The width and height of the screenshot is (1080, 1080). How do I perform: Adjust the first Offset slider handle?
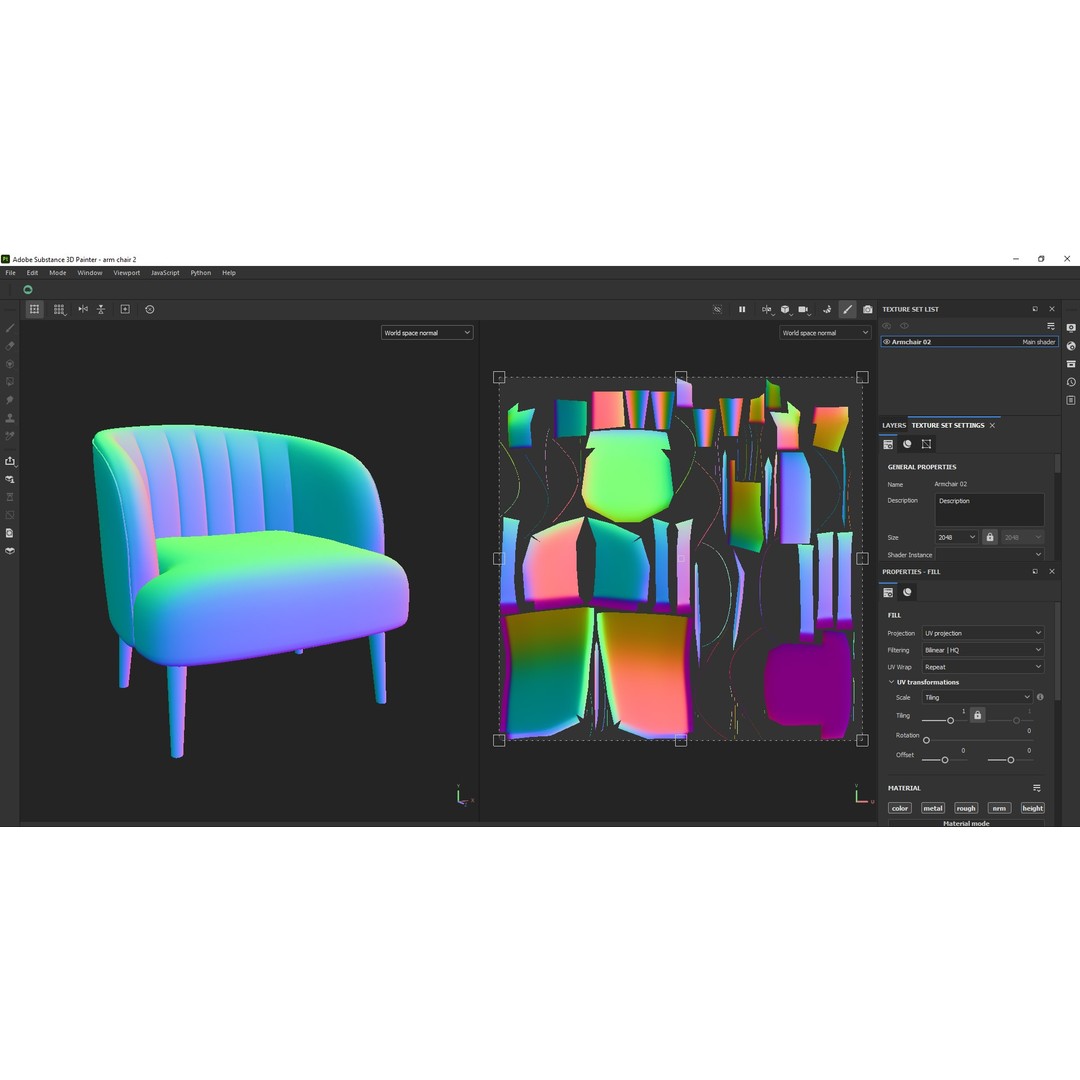coord(945,760)
